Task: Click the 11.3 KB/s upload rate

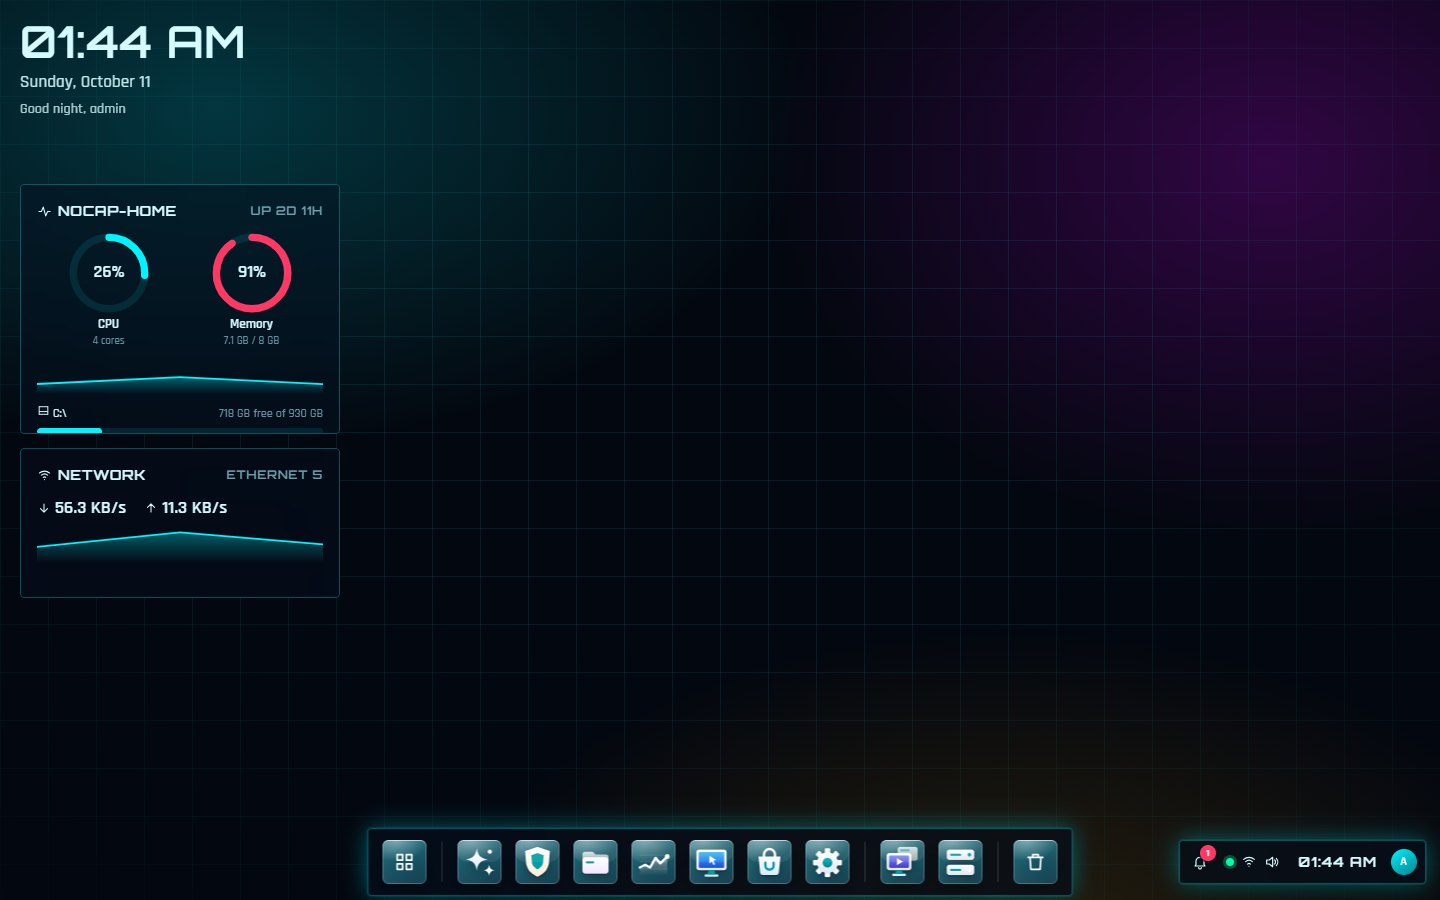Action: 194,508
